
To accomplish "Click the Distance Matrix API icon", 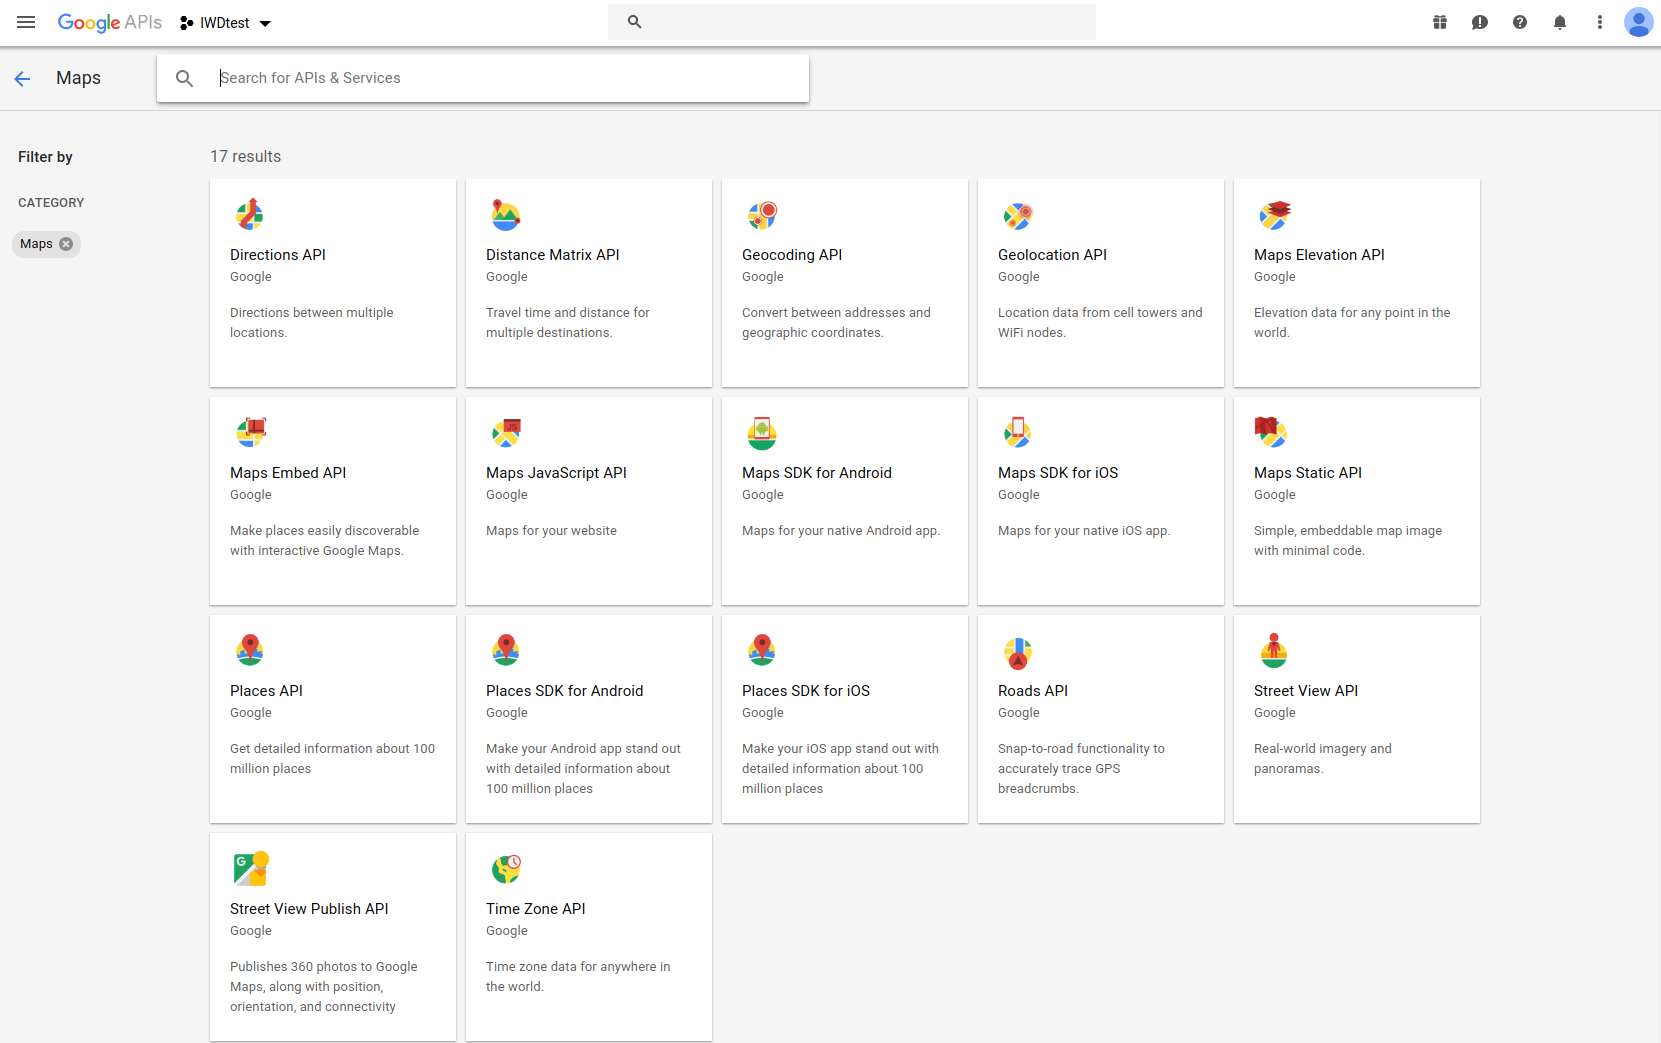I will pyautogui.click(x=506, y=215).
